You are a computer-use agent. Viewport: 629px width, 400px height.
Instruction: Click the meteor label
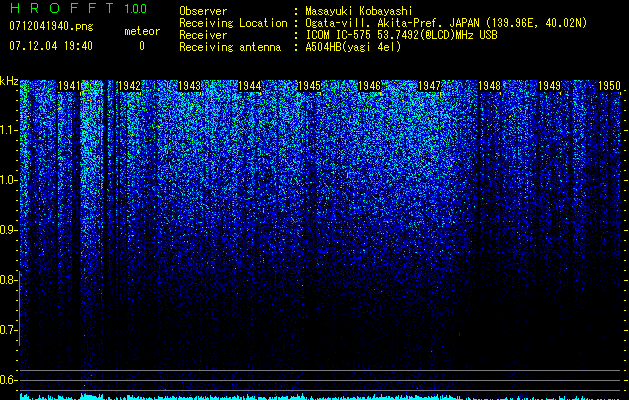tap(142, 31)
